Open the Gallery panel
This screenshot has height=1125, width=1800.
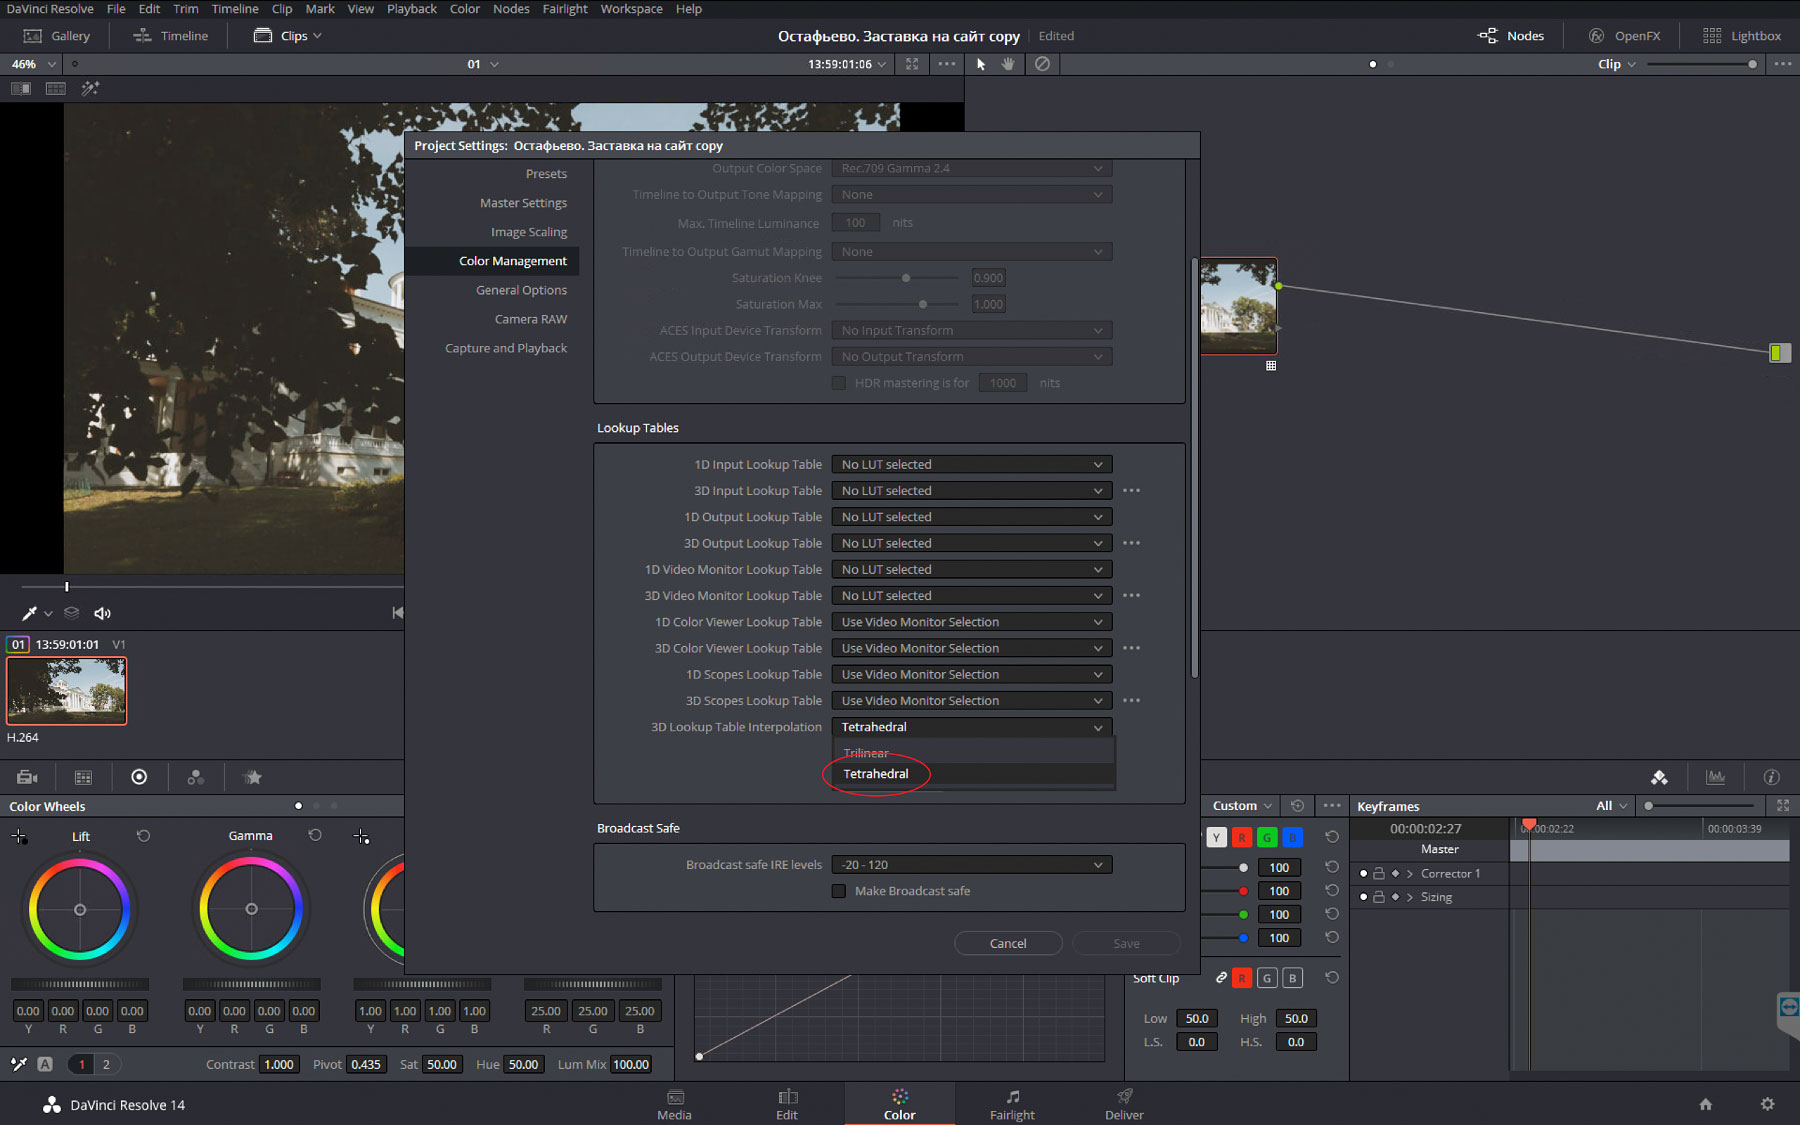(57, 36)
